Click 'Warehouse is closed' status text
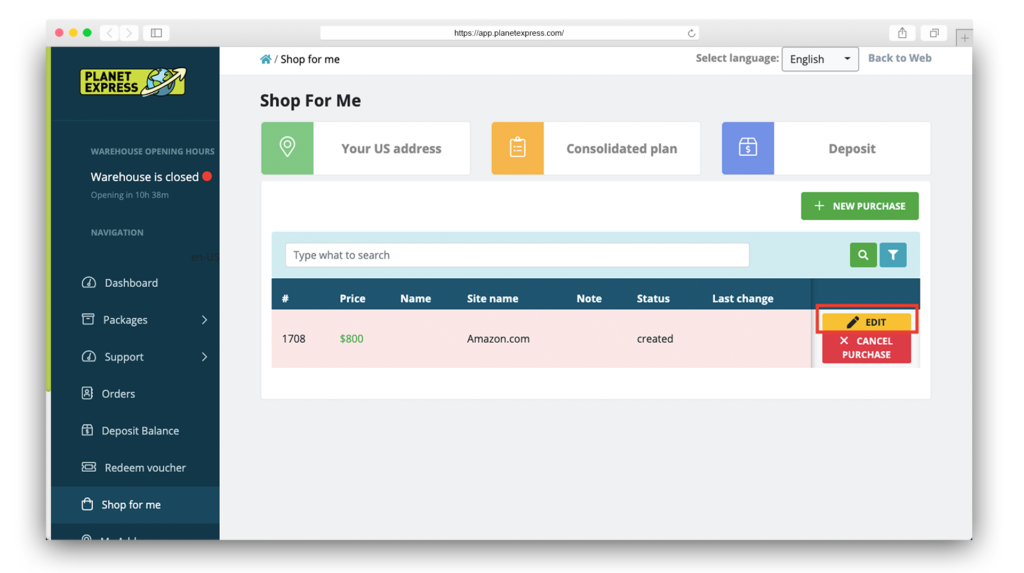The height and width of the screenshot is (573, 1024). [x=144, y=177]
